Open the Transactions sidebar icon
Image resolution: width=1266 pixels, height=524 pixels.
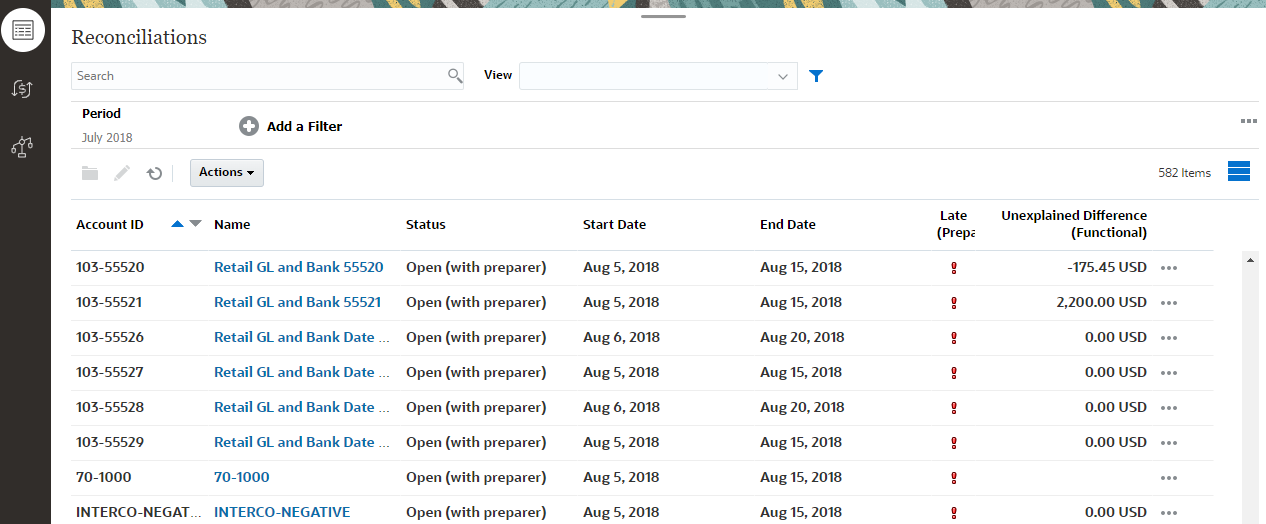point(24,89)
